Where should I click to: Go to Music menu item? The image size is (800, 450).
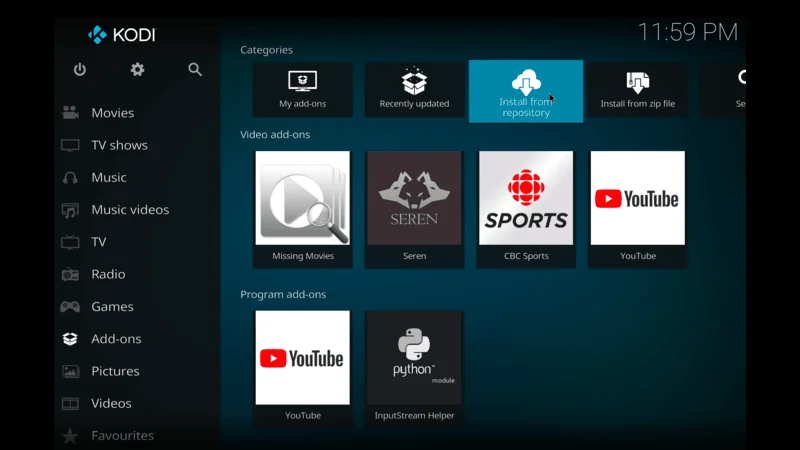[x=109, y=178]
